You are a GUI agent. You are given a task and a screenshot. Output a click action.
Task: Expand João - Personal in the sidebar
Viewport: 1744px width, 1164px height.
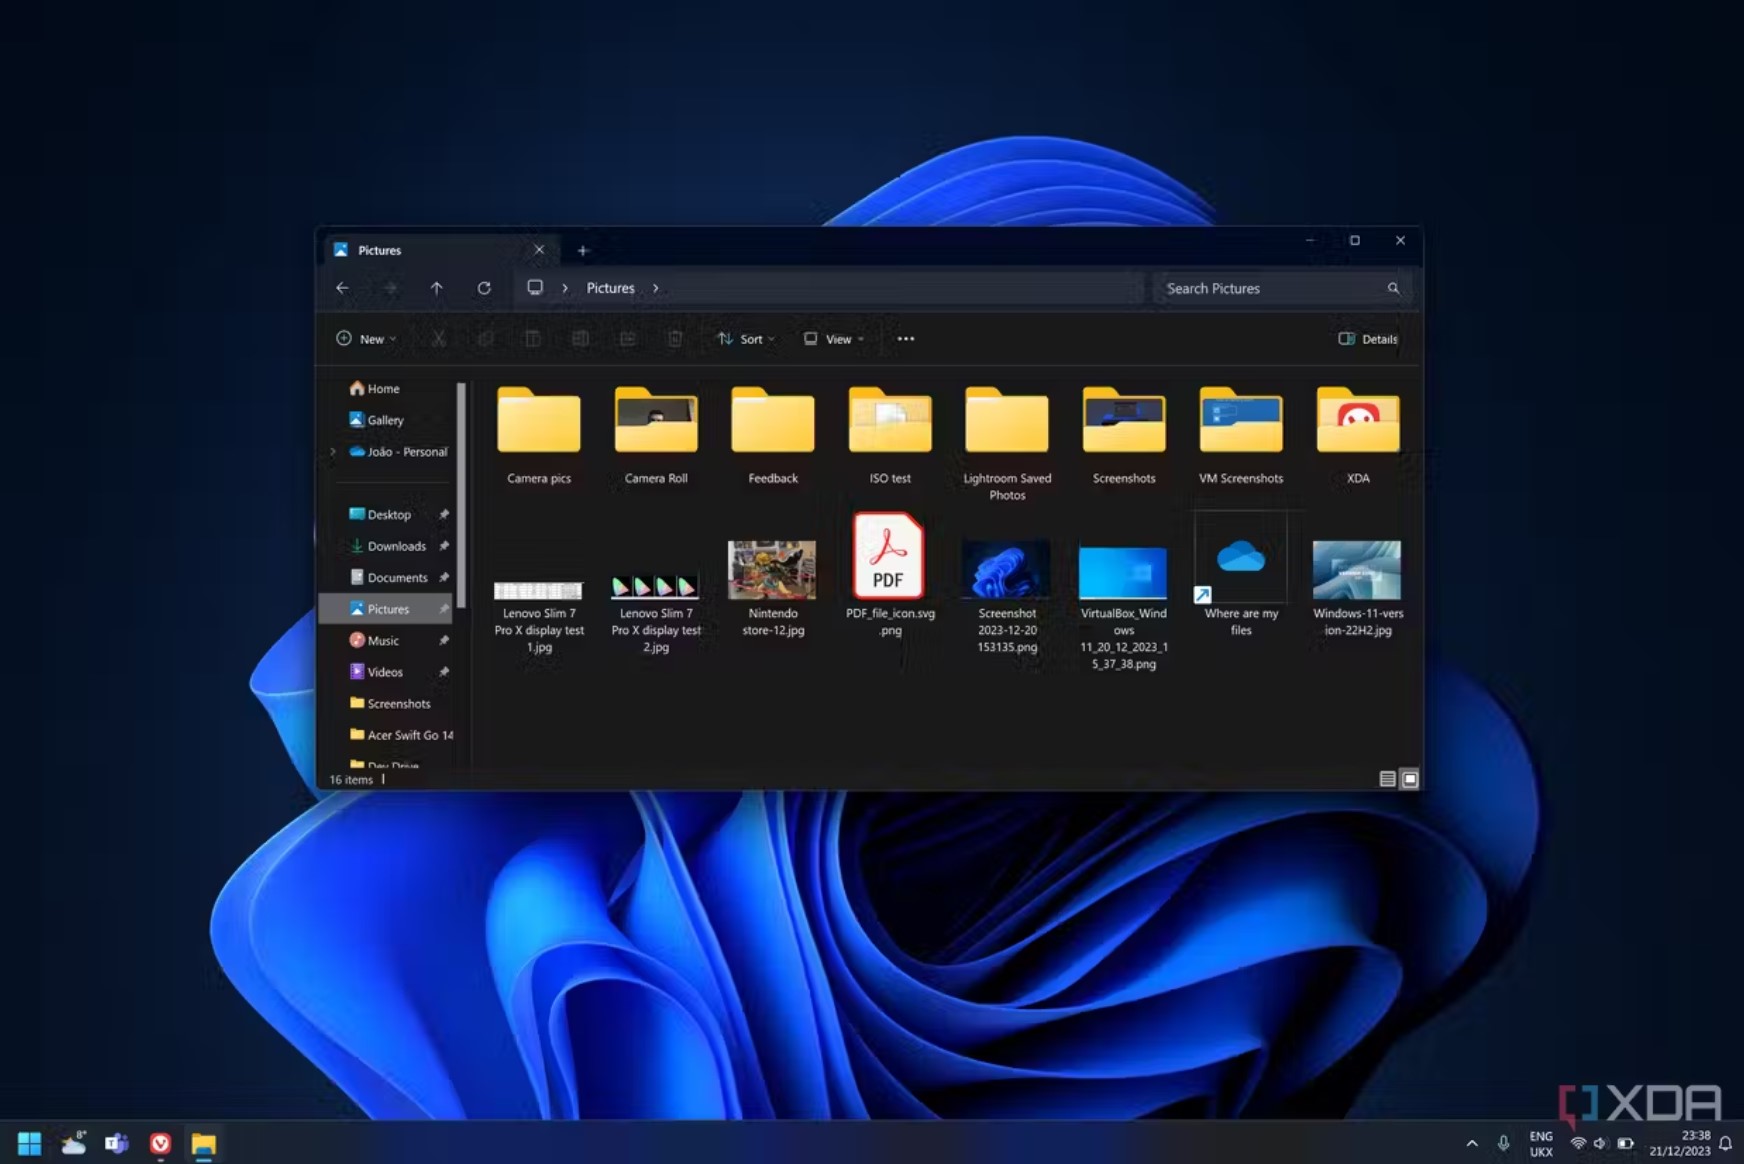click(333, 452)
